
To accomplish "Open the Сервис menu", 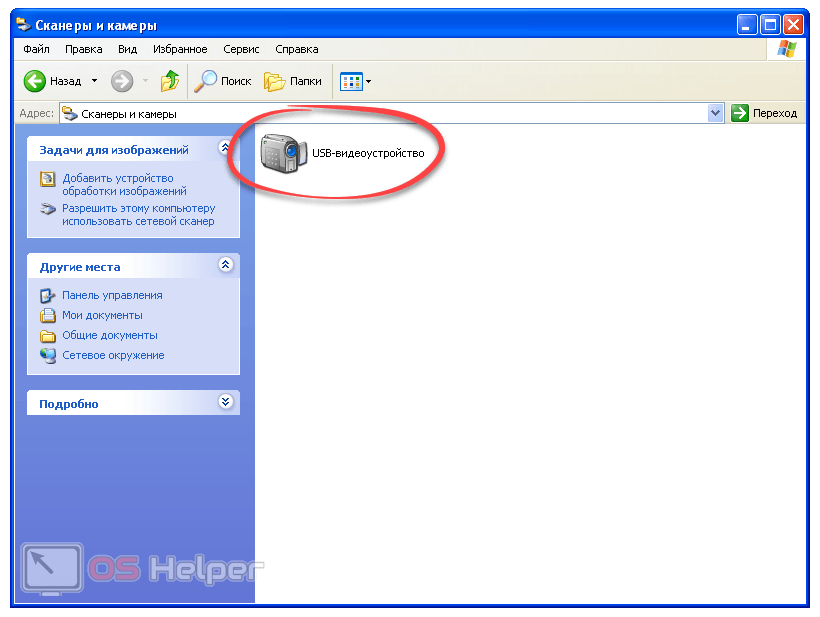I will 241,49.
